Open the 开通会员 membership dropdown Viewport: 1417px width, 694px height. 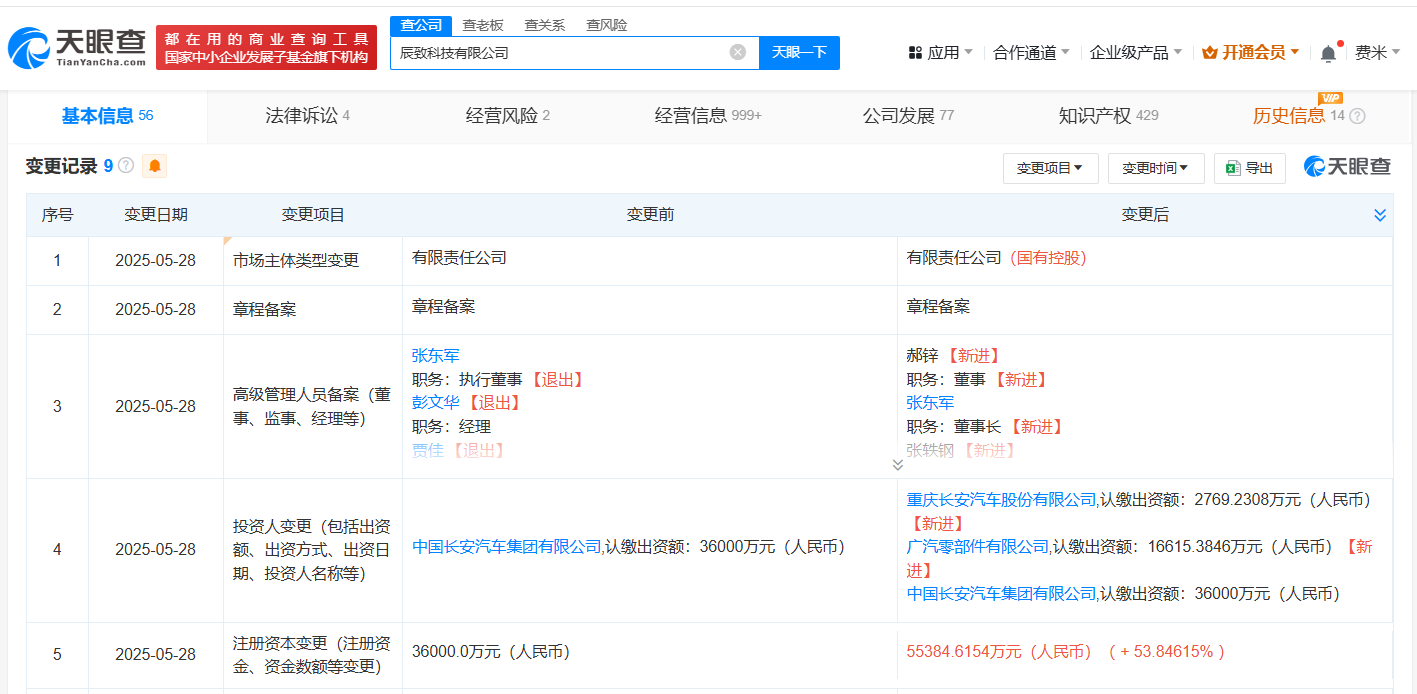tap(1250, 52)
